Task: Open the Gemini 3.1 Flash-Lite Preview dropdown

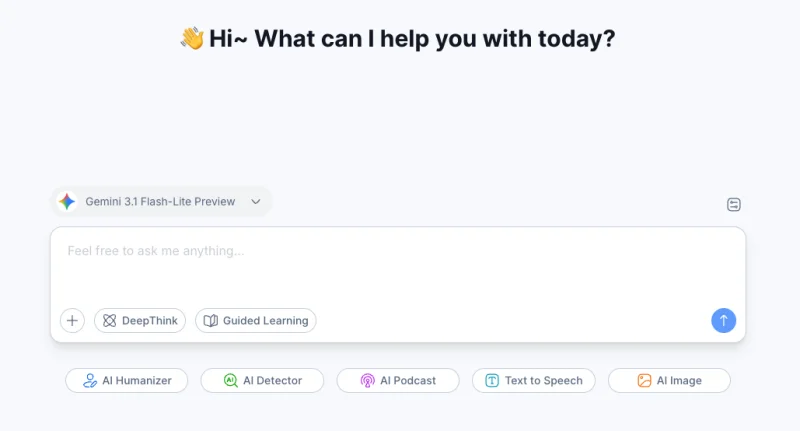Action: [161, 201]
